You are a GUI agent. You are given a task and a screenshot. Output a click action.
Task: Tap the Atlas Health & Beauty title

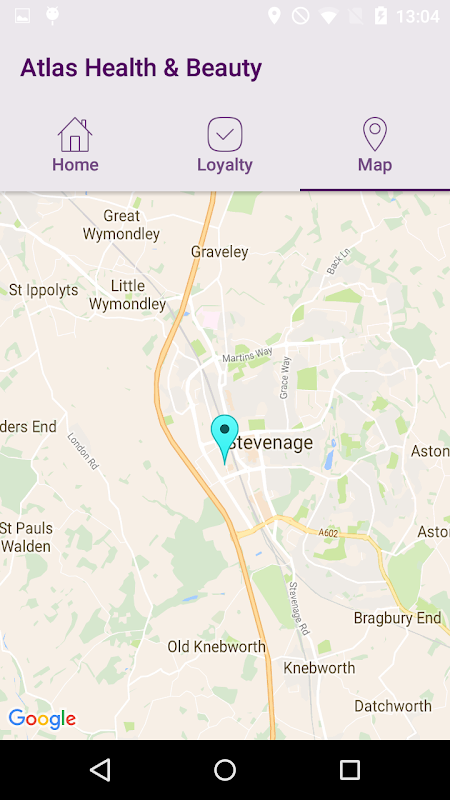pos(141,68)
